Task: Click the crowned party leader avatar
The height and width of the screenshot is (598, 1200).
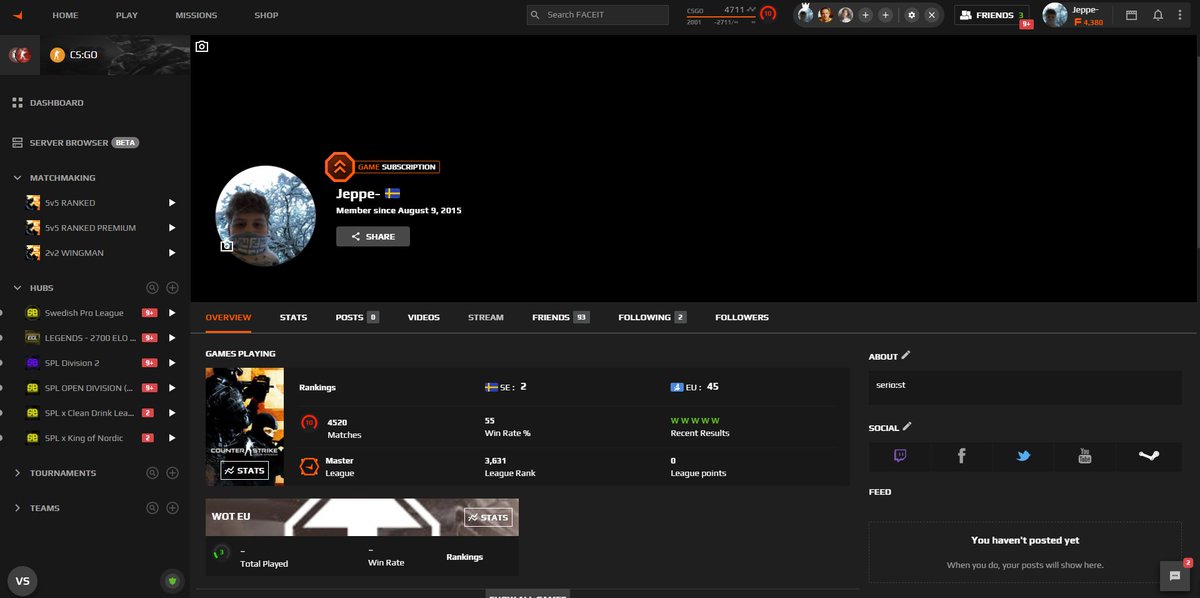Action: (x=806, y=15)
